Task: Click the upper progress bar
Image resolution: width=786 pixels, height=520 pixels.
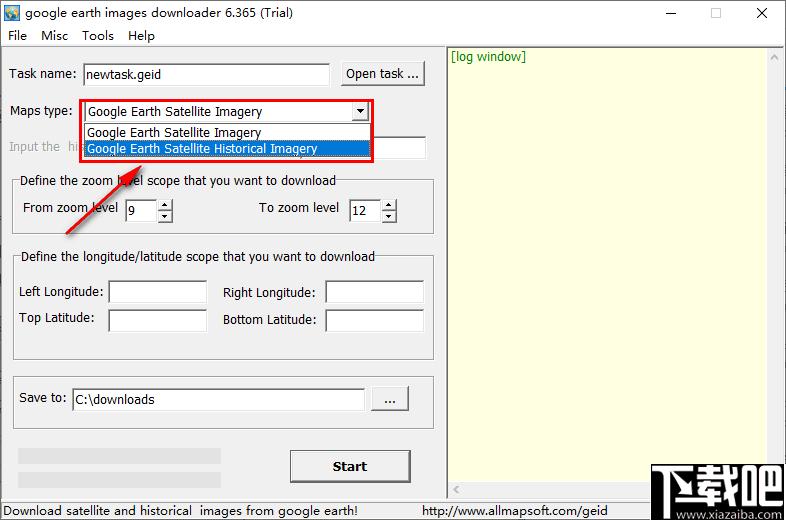Action: [x=119, y=456]
